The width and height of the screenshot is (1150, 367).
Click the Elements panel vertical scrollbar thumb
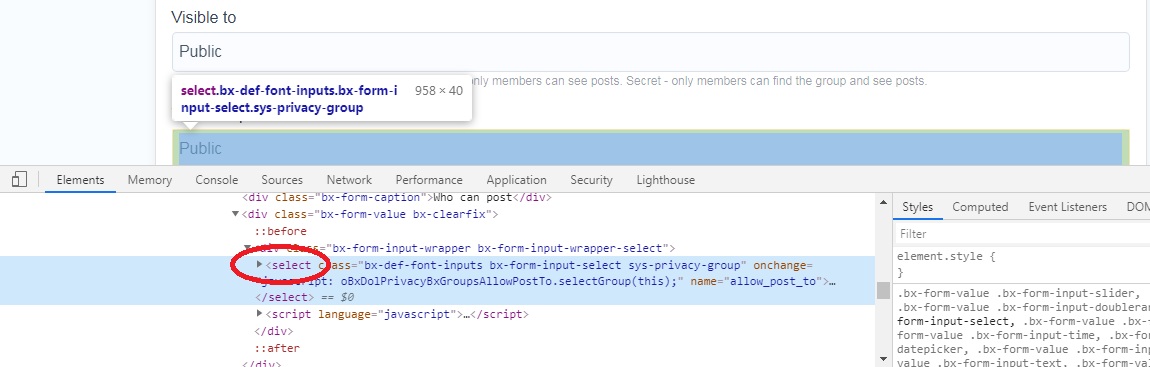[x=884, y=291]
